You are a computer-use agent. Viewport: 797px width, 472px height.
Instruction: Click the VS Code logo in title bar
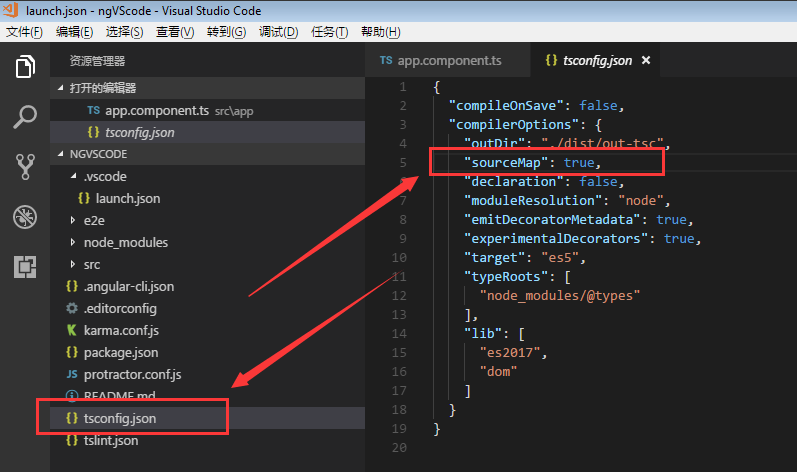pyautogui.click(x=11, y=10)
